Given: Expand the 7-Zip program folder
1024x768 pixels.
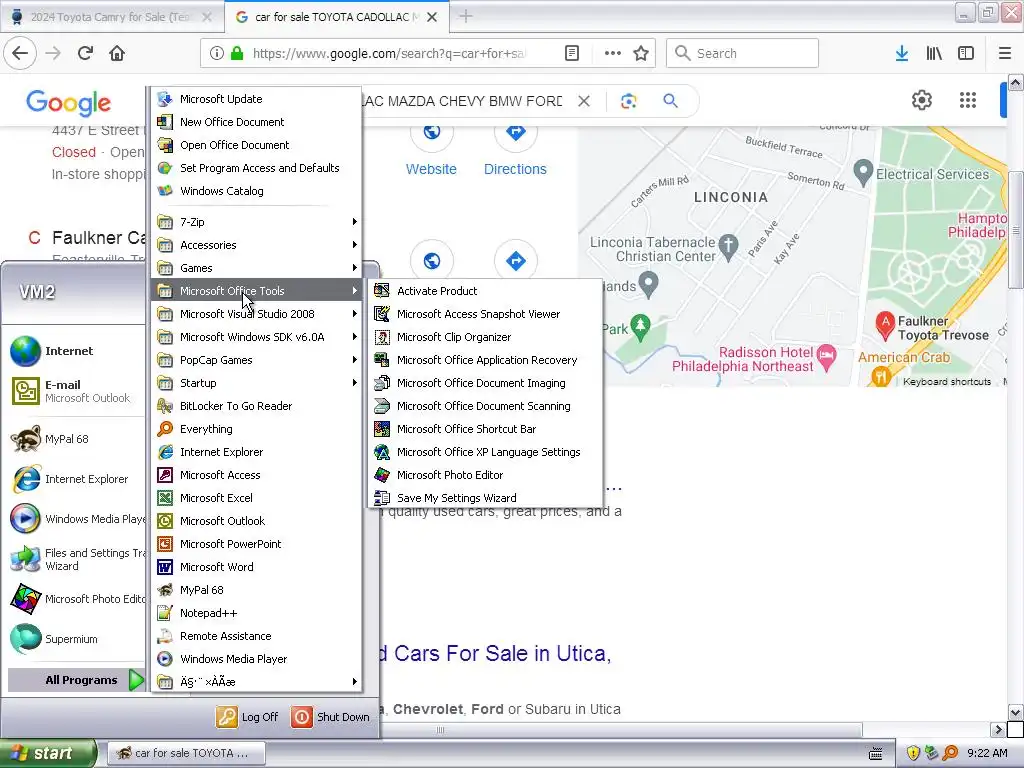Looking at the screenshot, I should 257,222.
